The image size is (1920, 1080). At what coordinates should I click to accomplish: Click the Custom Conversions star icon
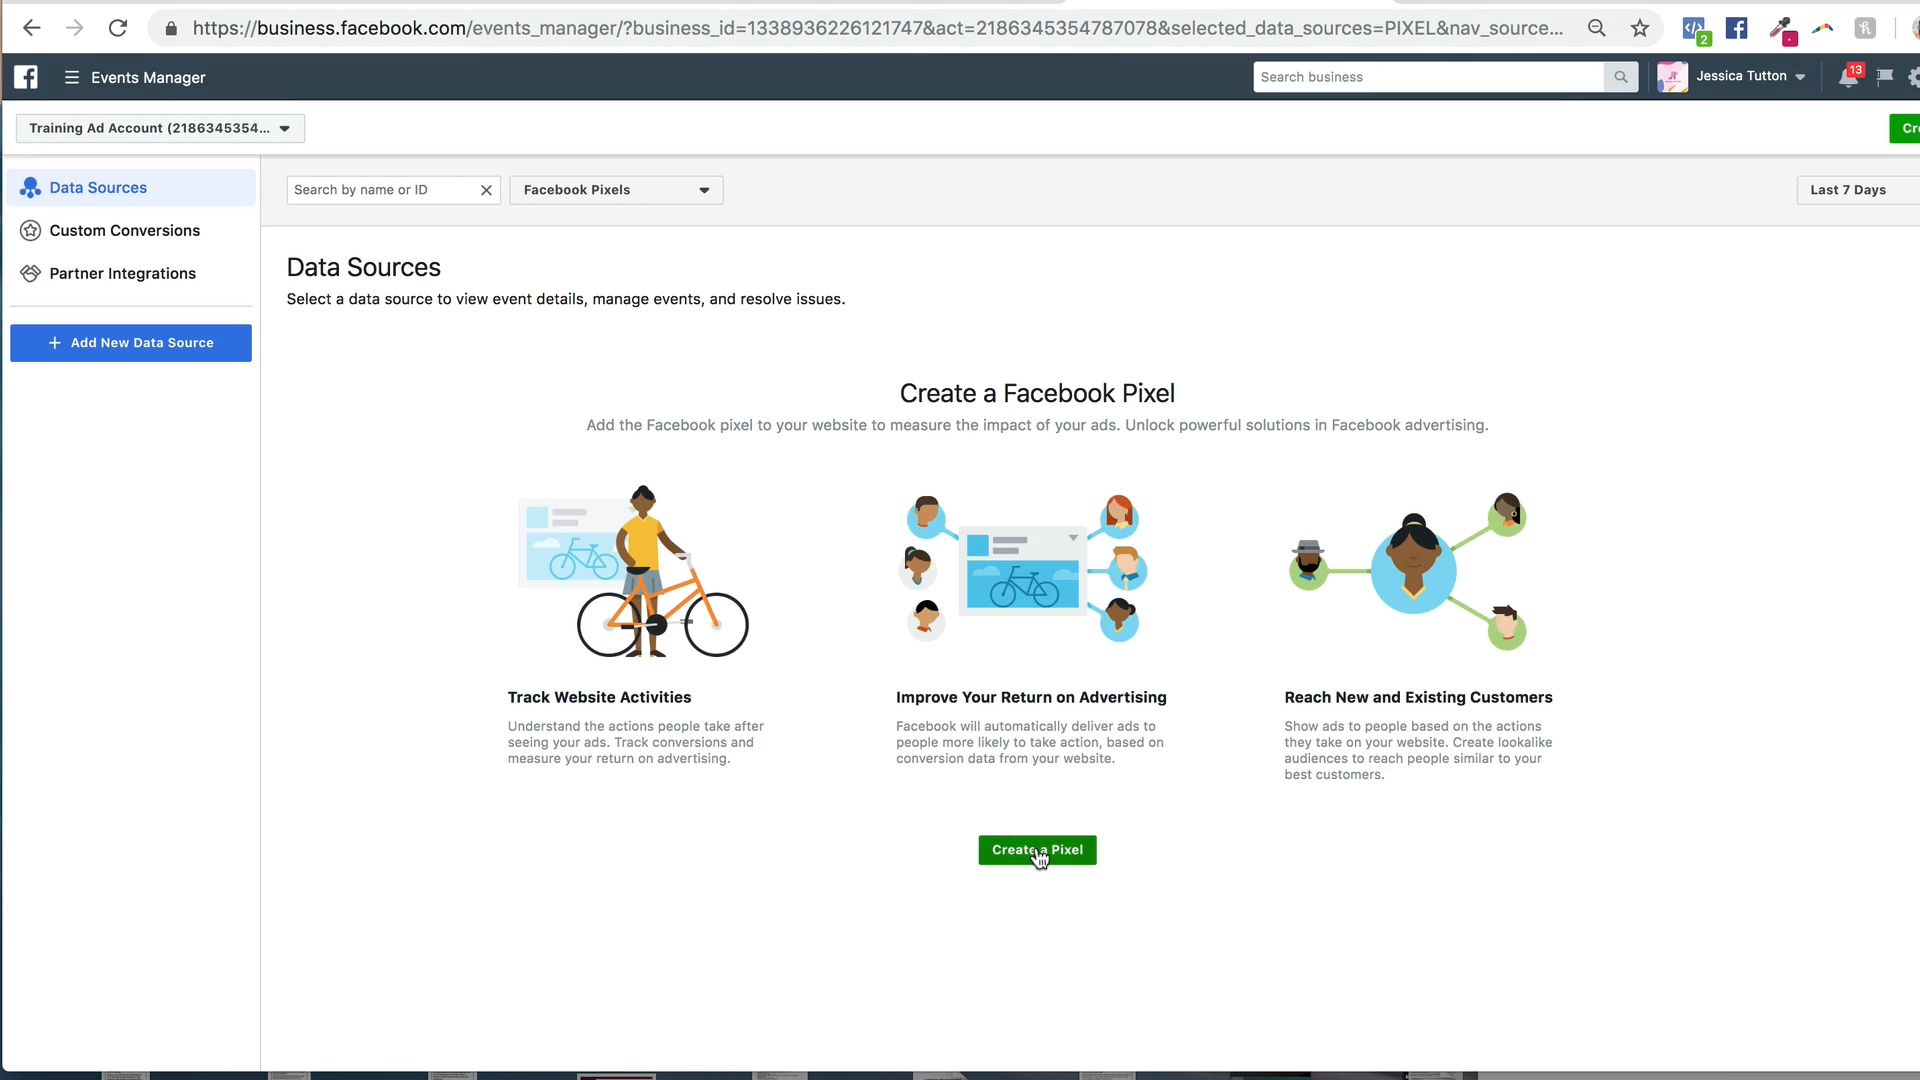click(31, 230)
